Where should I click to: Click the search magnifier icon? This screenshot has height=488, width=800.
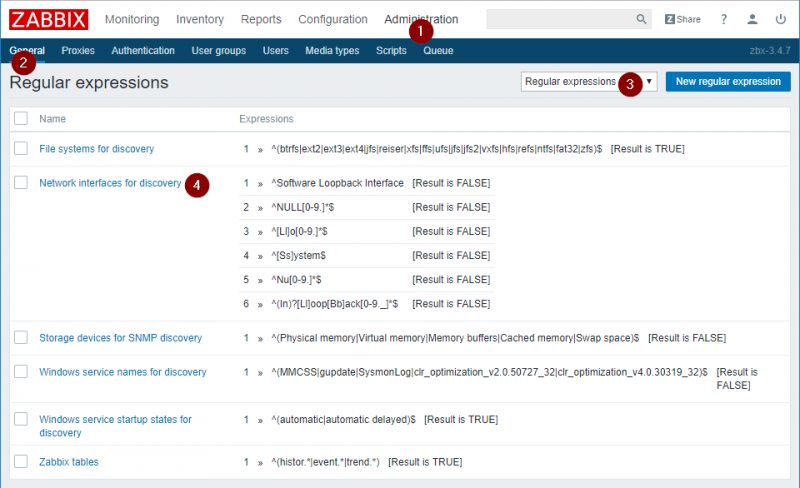click(x=641, y=19)
